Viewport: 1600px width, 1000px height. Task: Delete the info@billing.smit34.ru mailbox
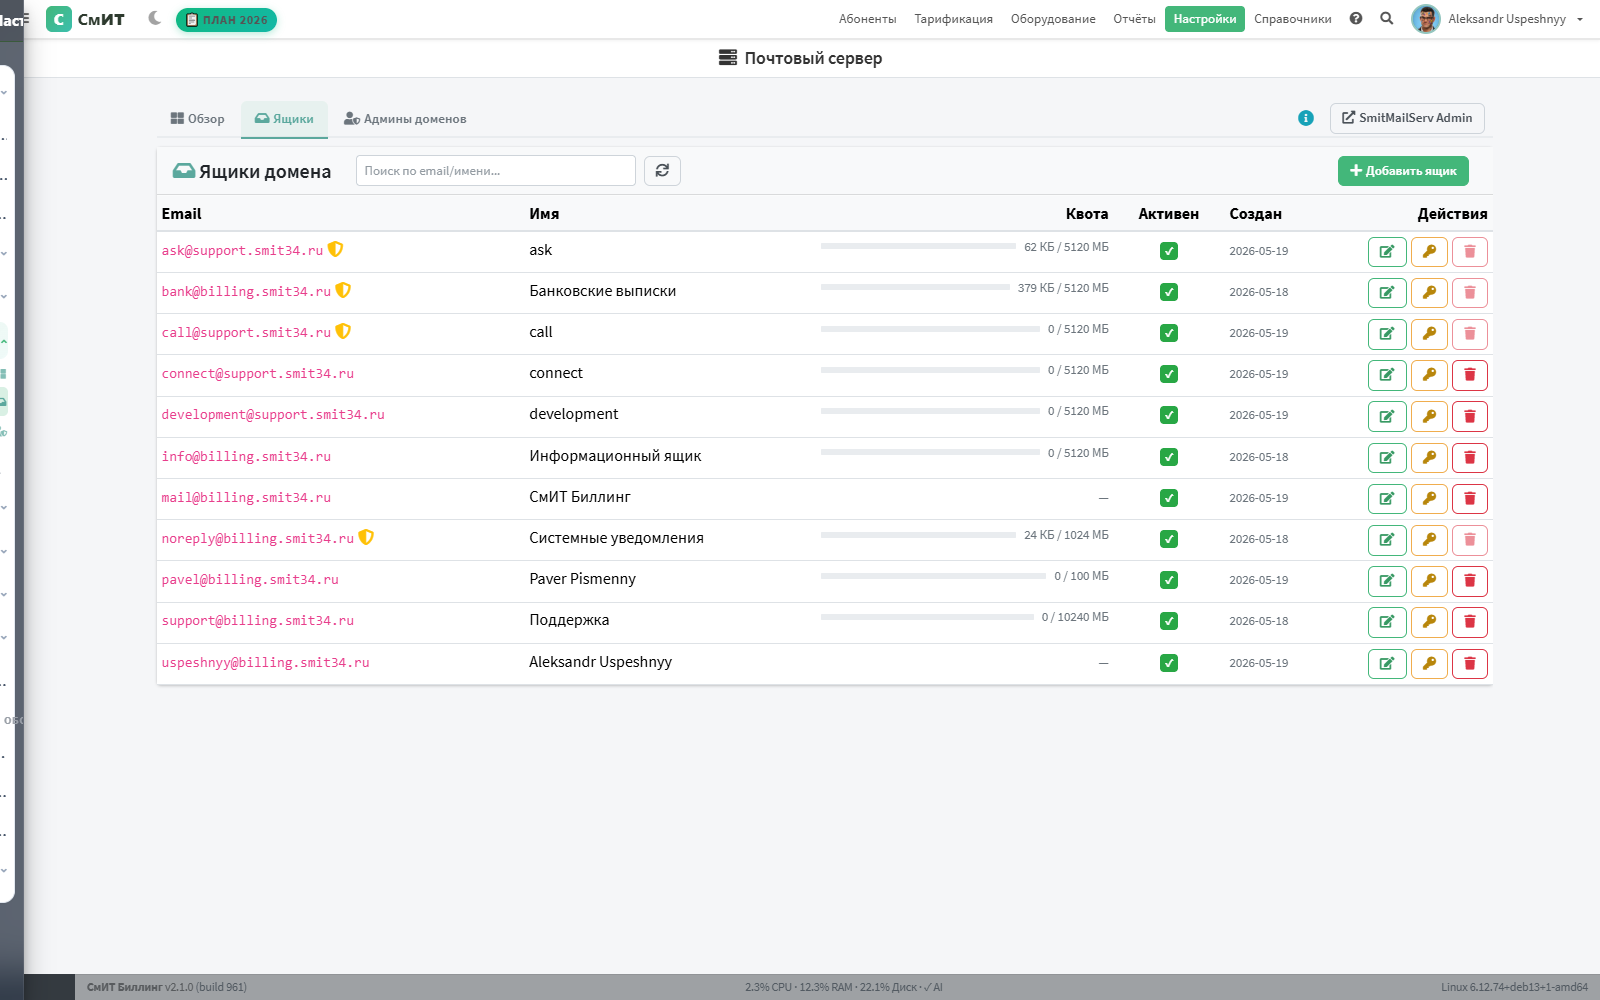click(x=1470, y=458)
